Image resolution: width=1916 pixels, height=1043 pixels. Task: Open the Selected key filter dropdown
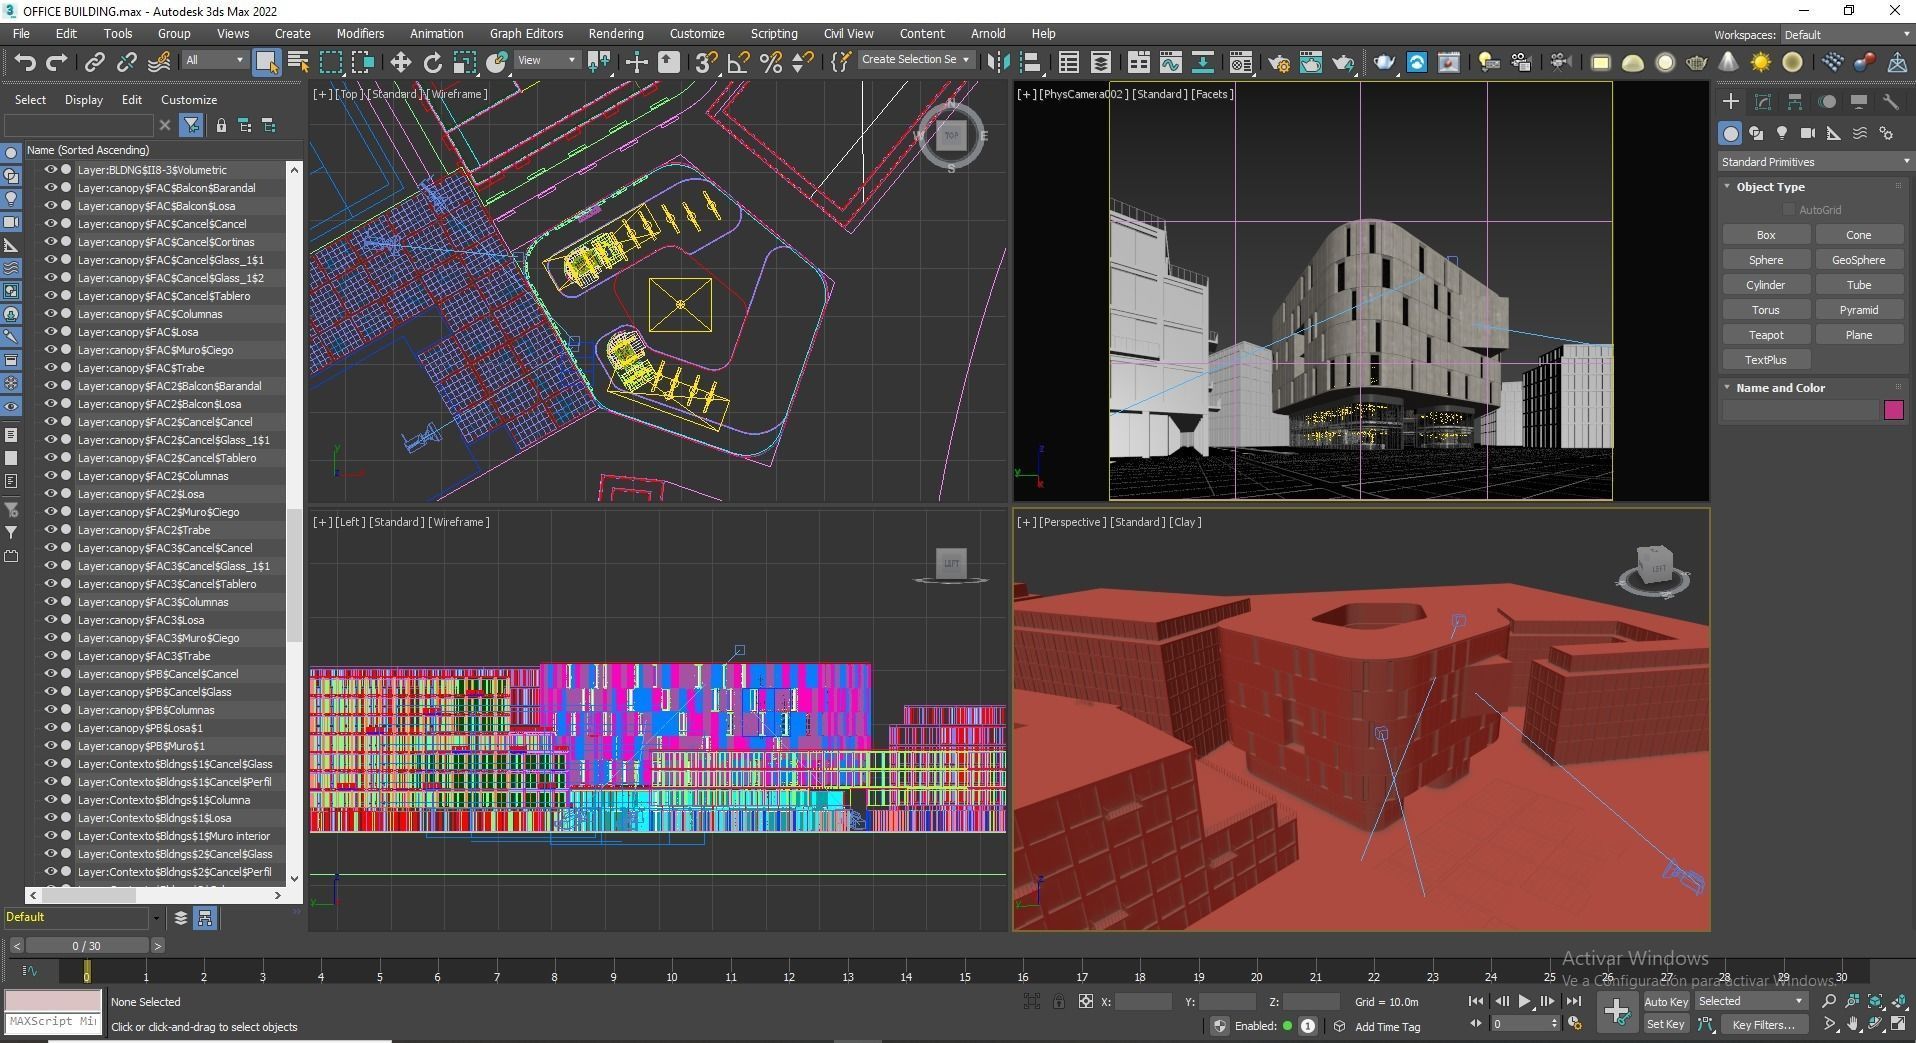click(x=1750, y=1001)
